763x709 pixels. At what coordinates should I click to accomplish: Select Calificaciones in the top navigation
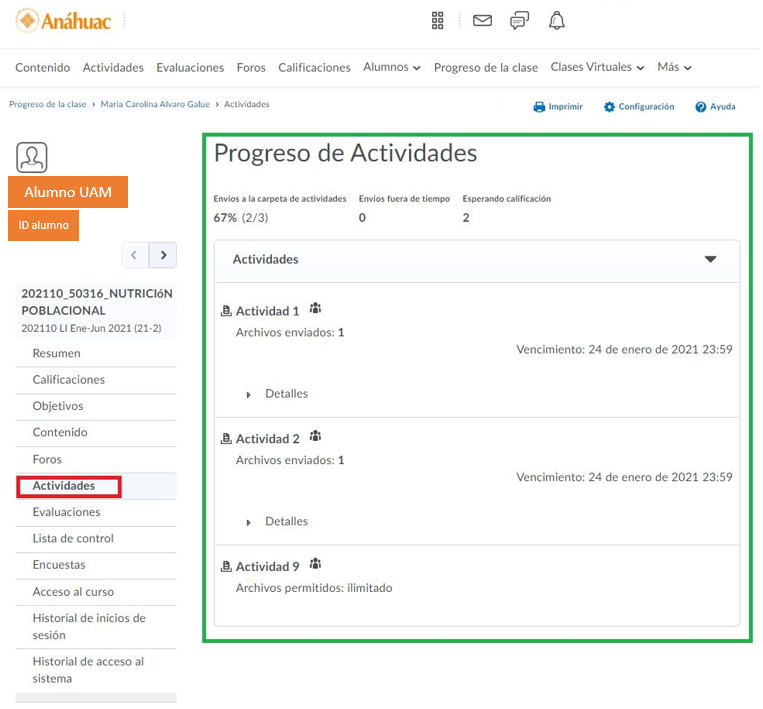click(x=314, y=68)
